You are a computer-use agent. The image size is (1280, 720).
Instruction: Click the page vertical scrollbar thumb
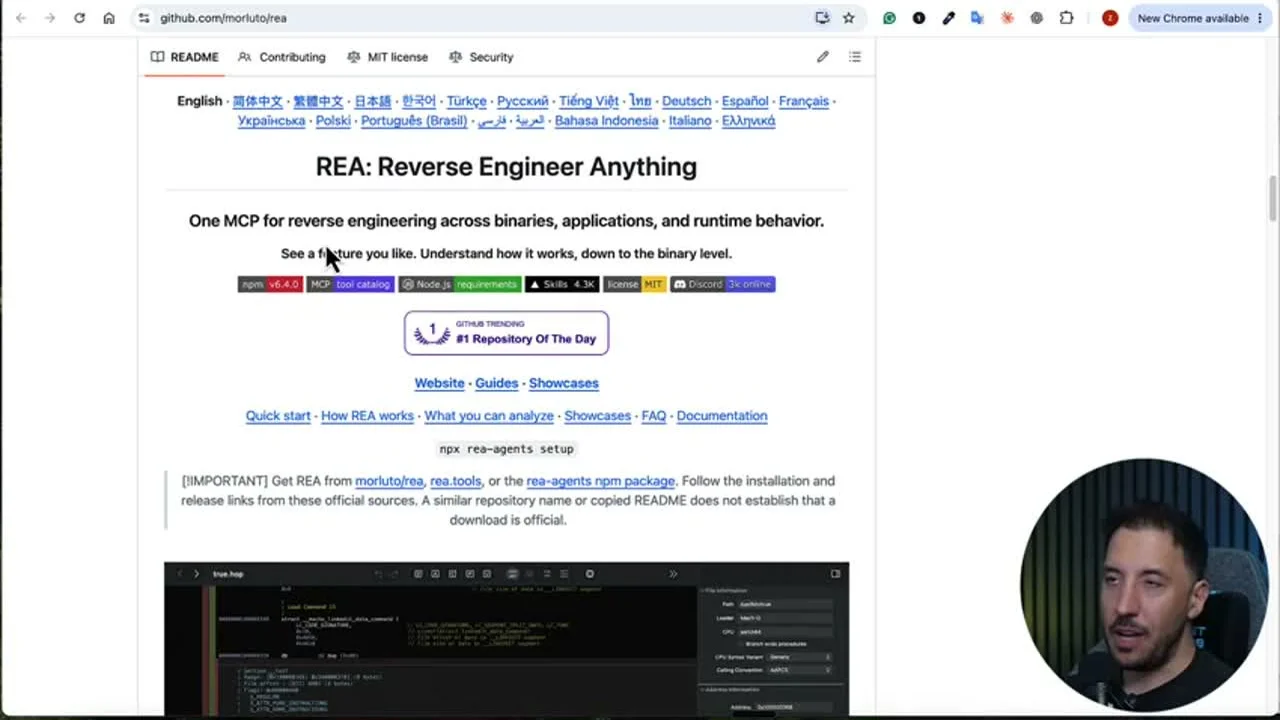click(x=1273, y=198)
